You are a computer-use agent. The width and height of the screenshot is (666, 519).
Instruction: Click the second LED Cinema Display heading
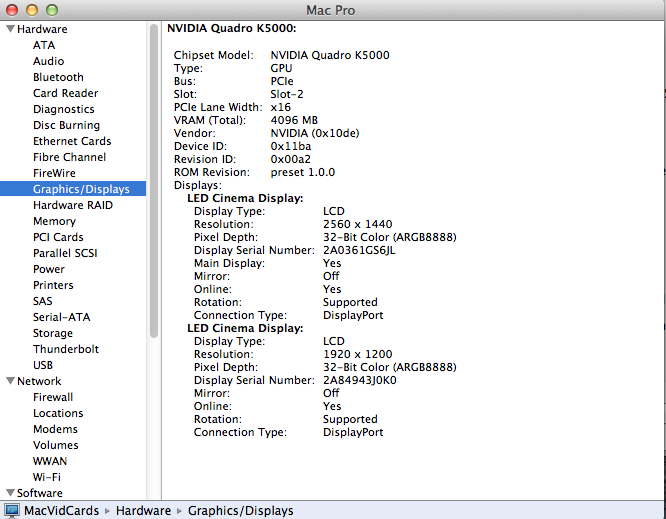click(245, 328)
